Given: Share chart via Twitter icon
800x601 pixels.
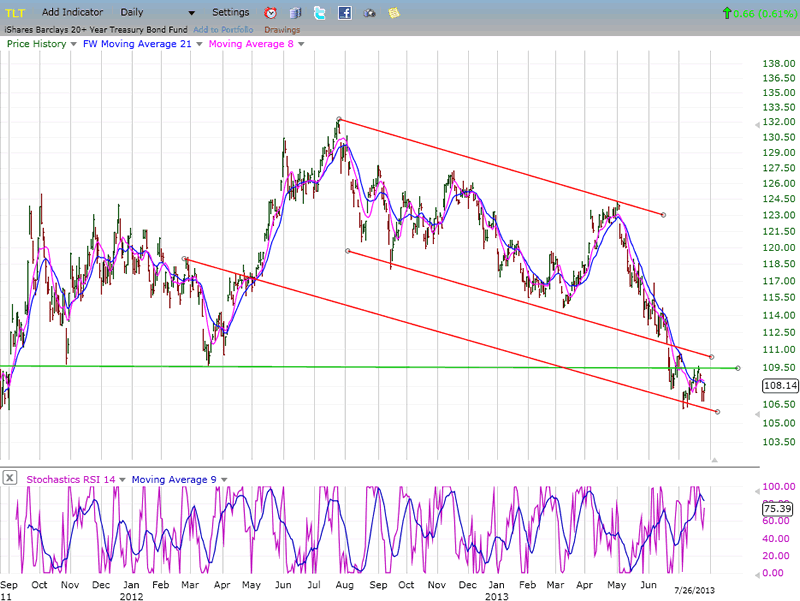Looking at the screenshot, I should 319,13.
